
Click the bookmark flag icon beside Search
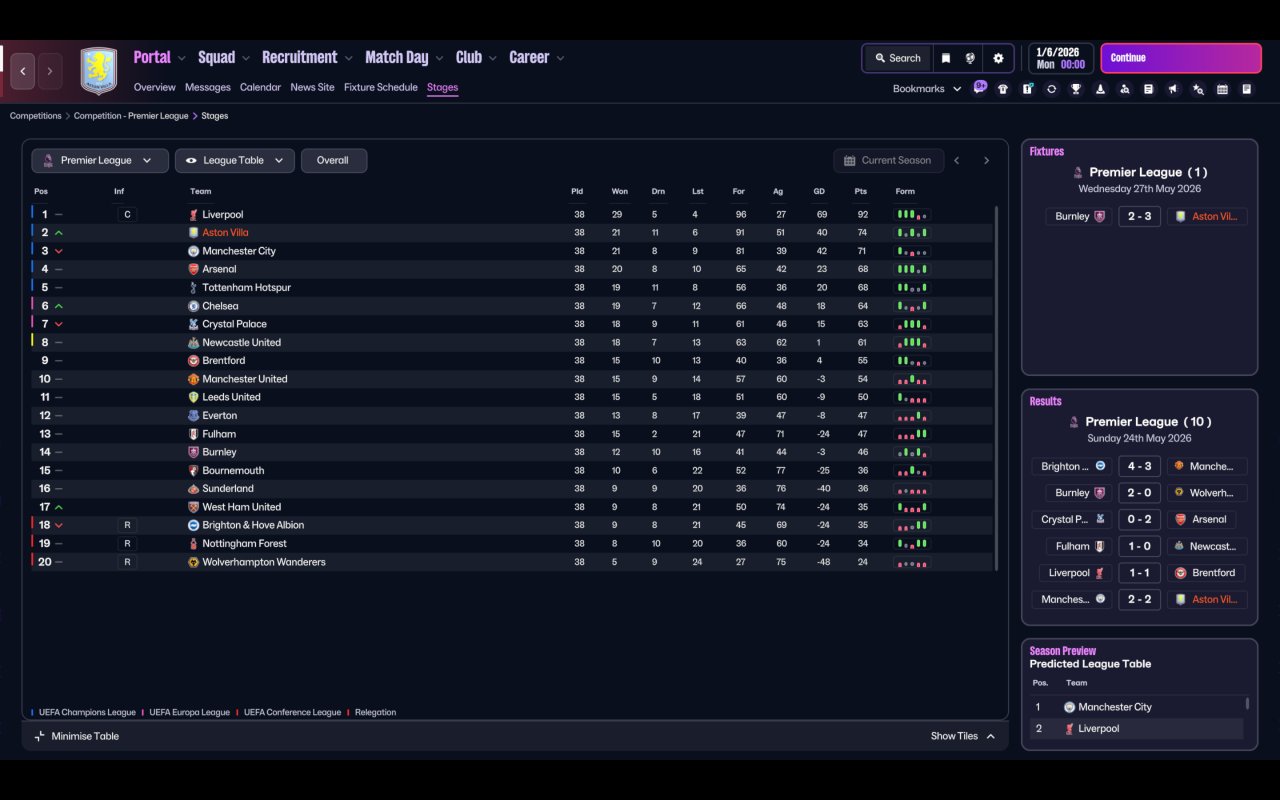pyautogui.click(x=945, y=58)
